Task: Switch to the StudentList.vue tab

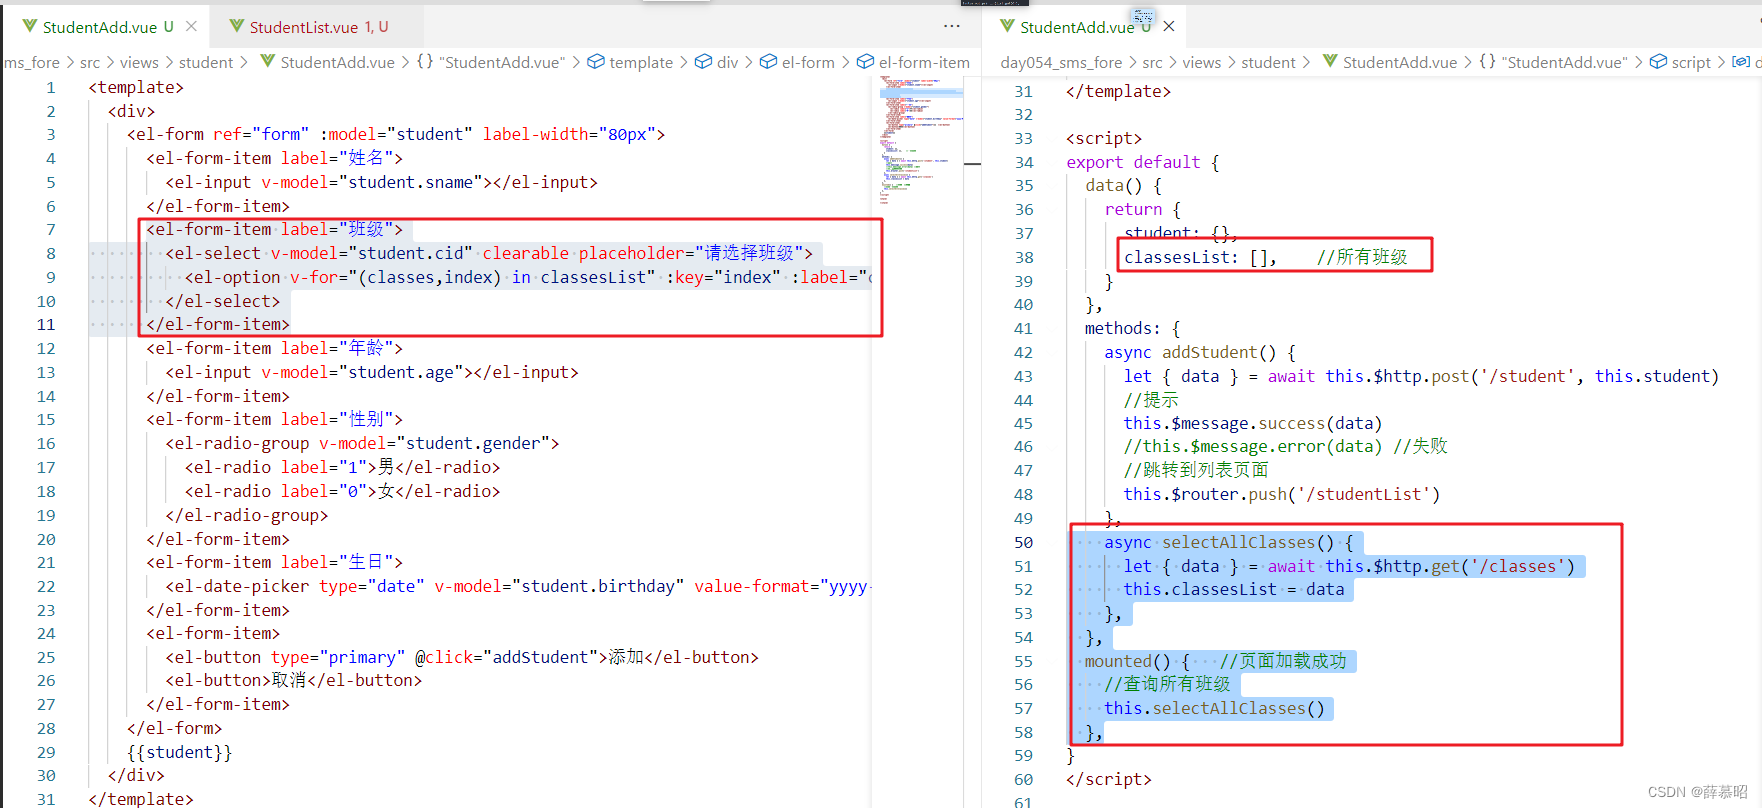Action: [x=318, y=27]
